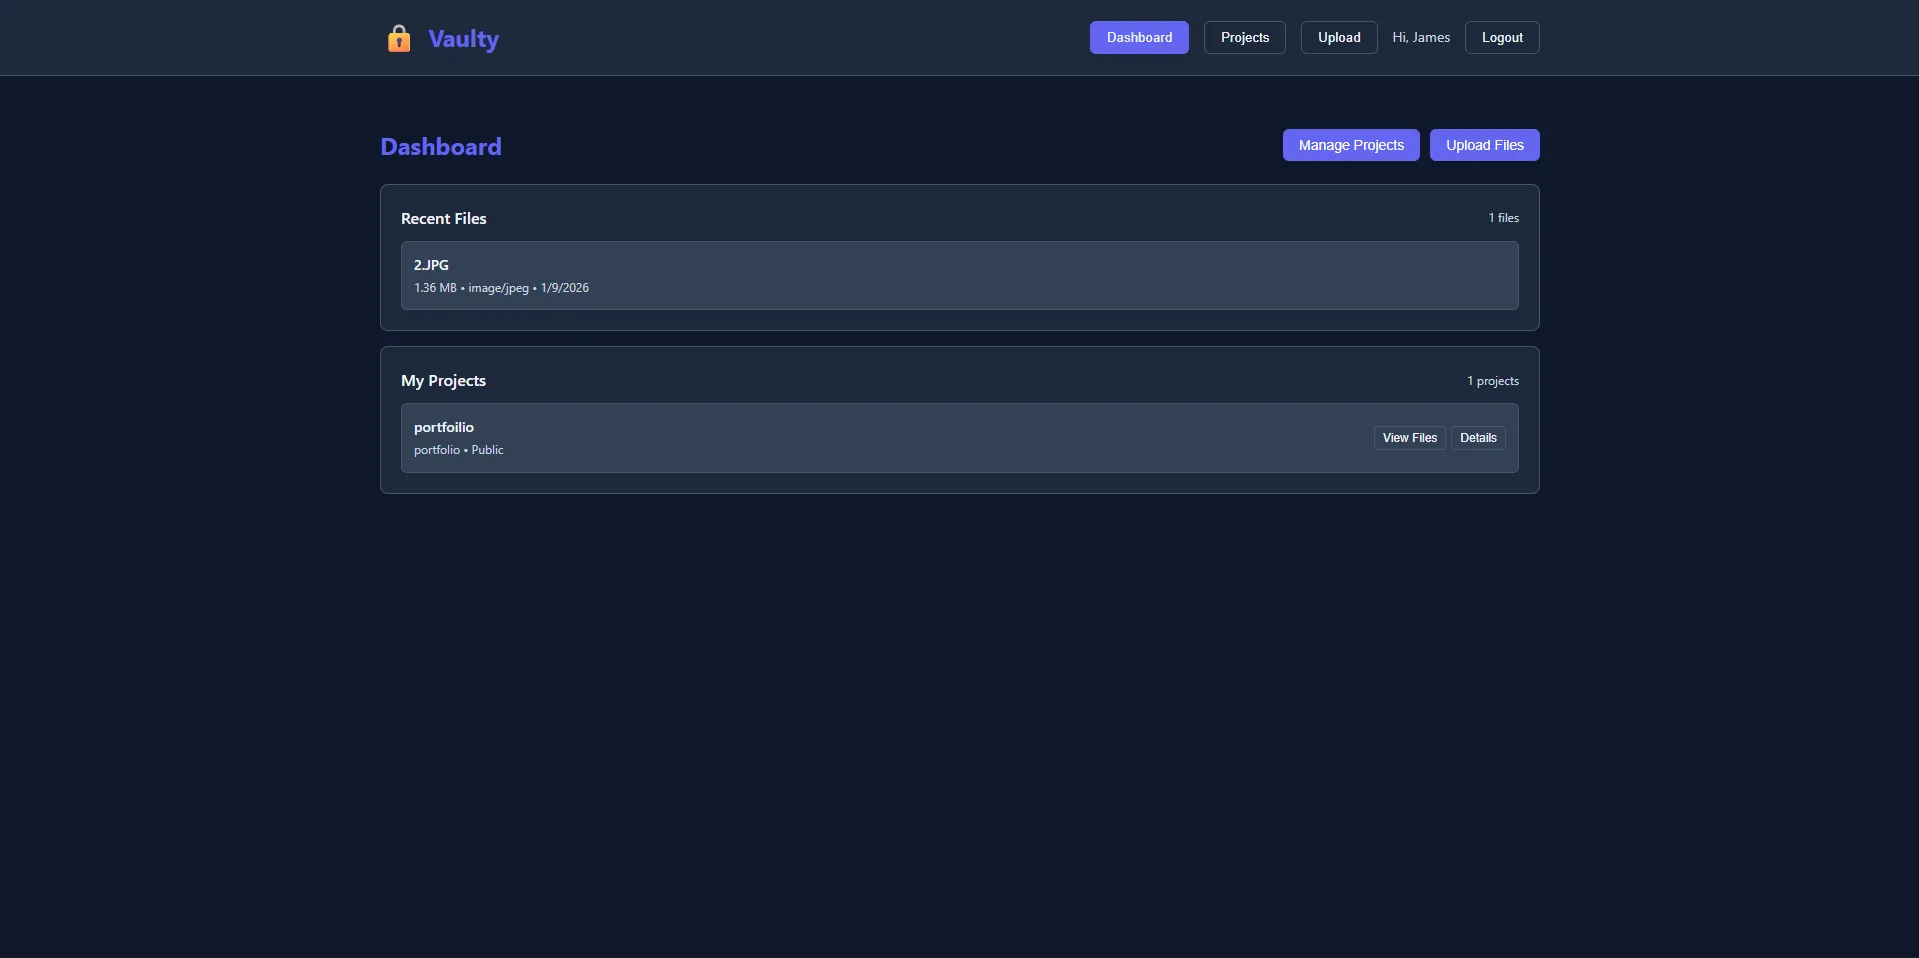
Task: Click the orange padlock logo icon
Action: [x=399, y=39]
